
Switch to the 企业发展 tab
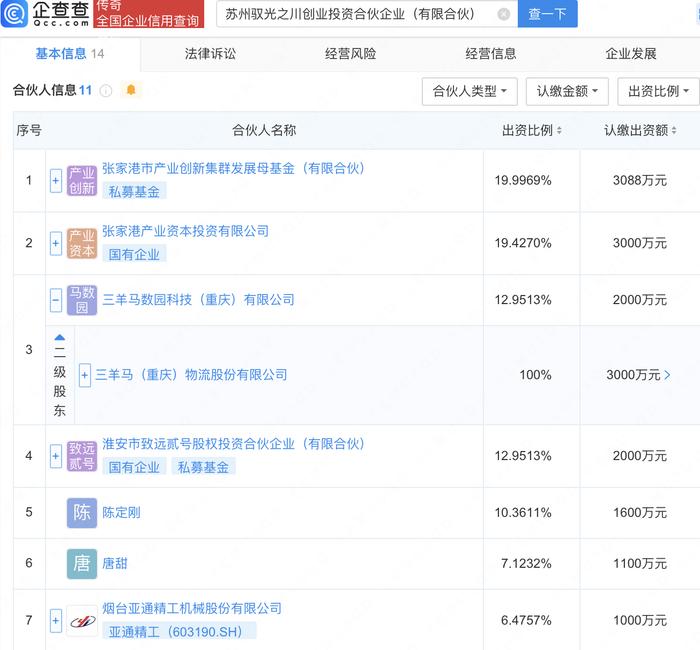[631, 54]
